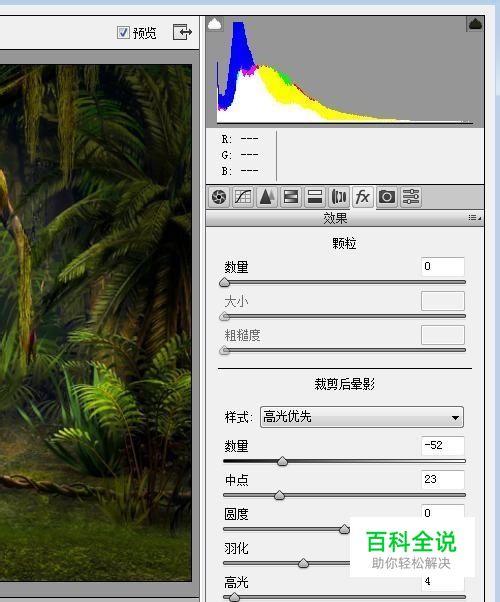This screenshot has width=500, height=602.
Task: Click the vignette 数量 slider handle
Action: pyautogui.click(x=283, y=461)
